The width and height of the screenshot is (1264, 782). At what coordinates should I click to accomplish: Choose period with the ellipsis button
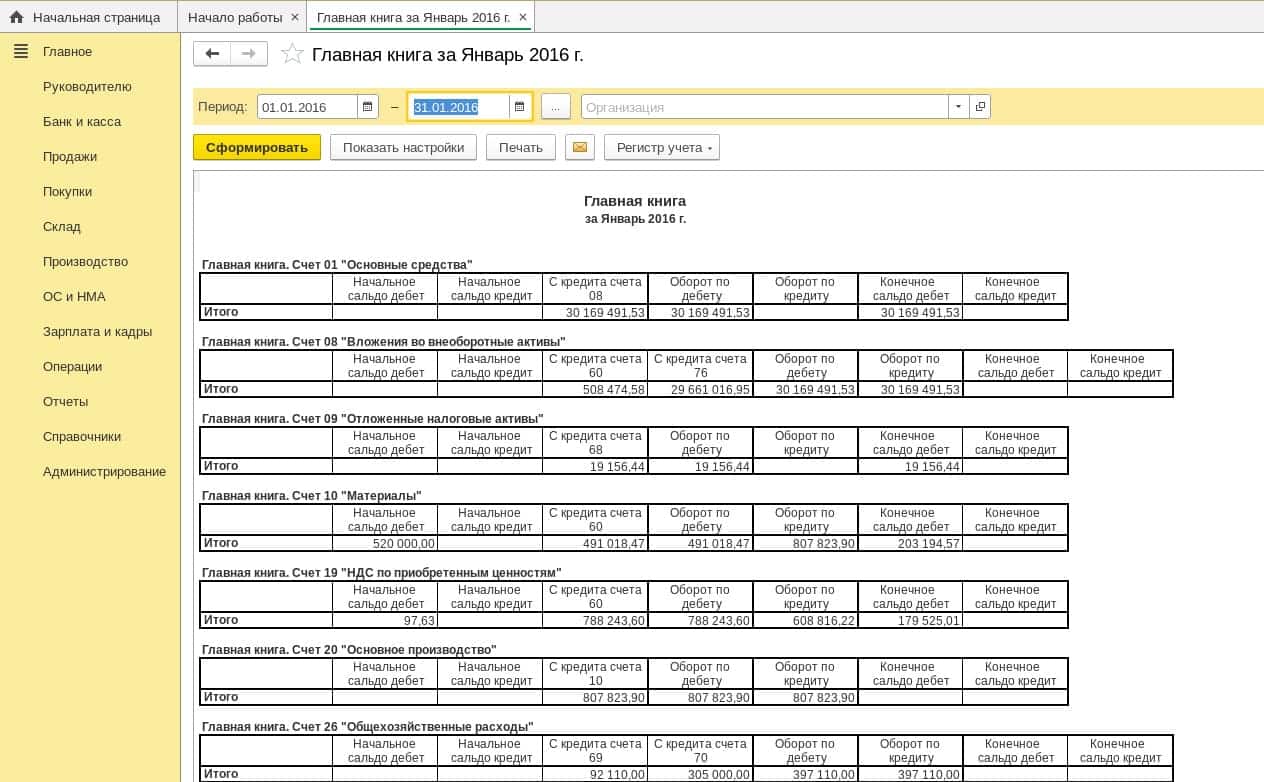click(556, 107)
